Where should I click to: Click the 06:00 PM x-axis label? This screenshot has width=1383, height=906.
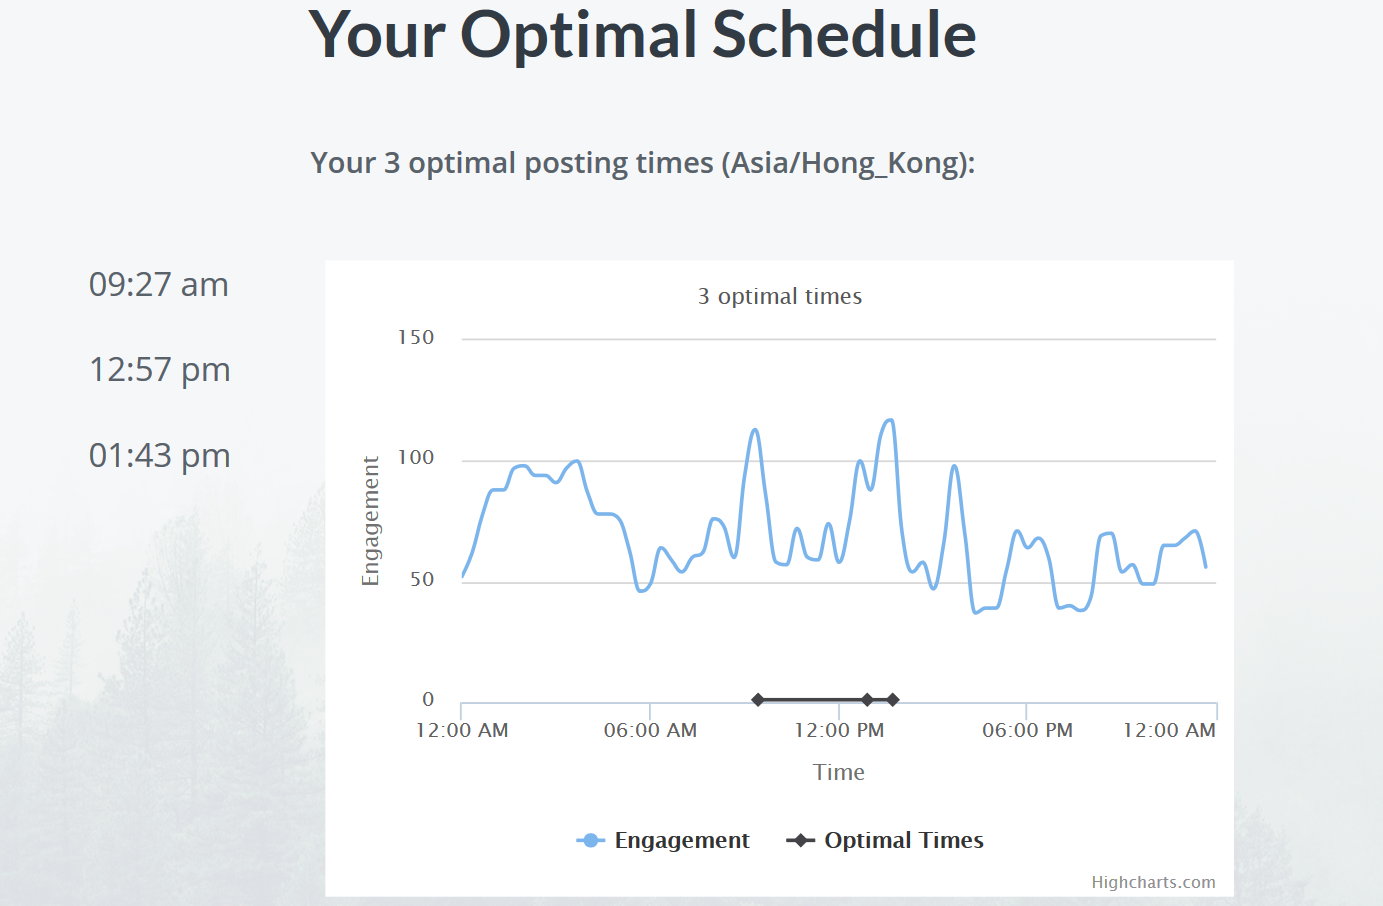click(1027, 730)
